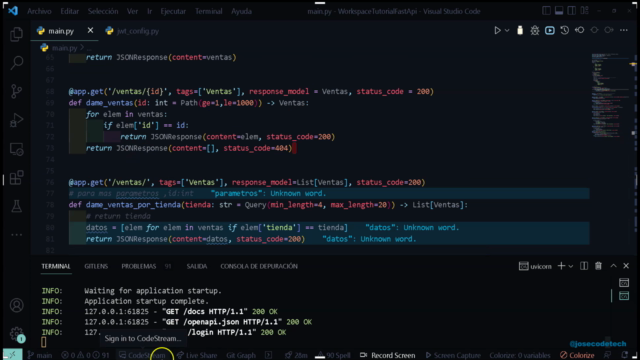Click Live Share in the status bar

coord(197,355)
